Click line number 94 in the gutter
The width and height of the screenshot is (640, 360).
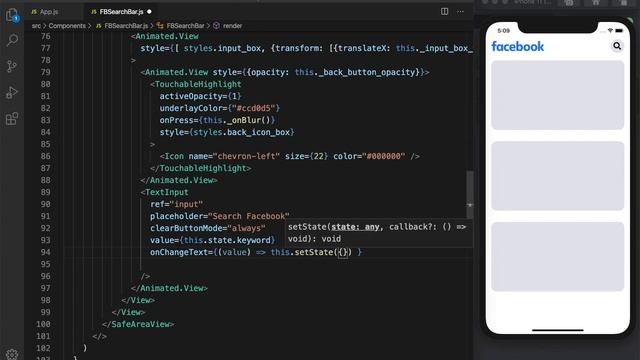pyautogui.click(x=46, y=252)
